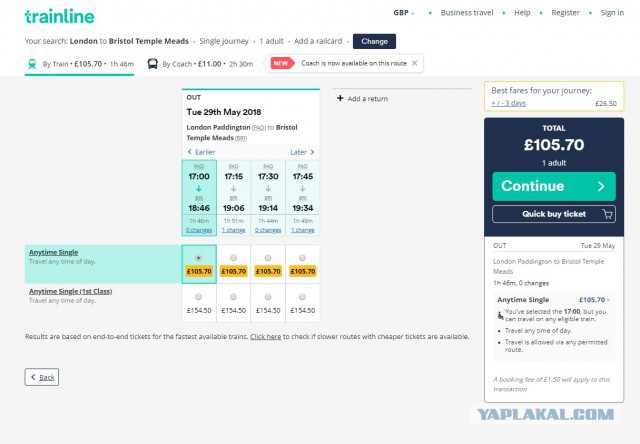Go to the Register page
This screenshot has width=640, height=444.
click(565, 13)
